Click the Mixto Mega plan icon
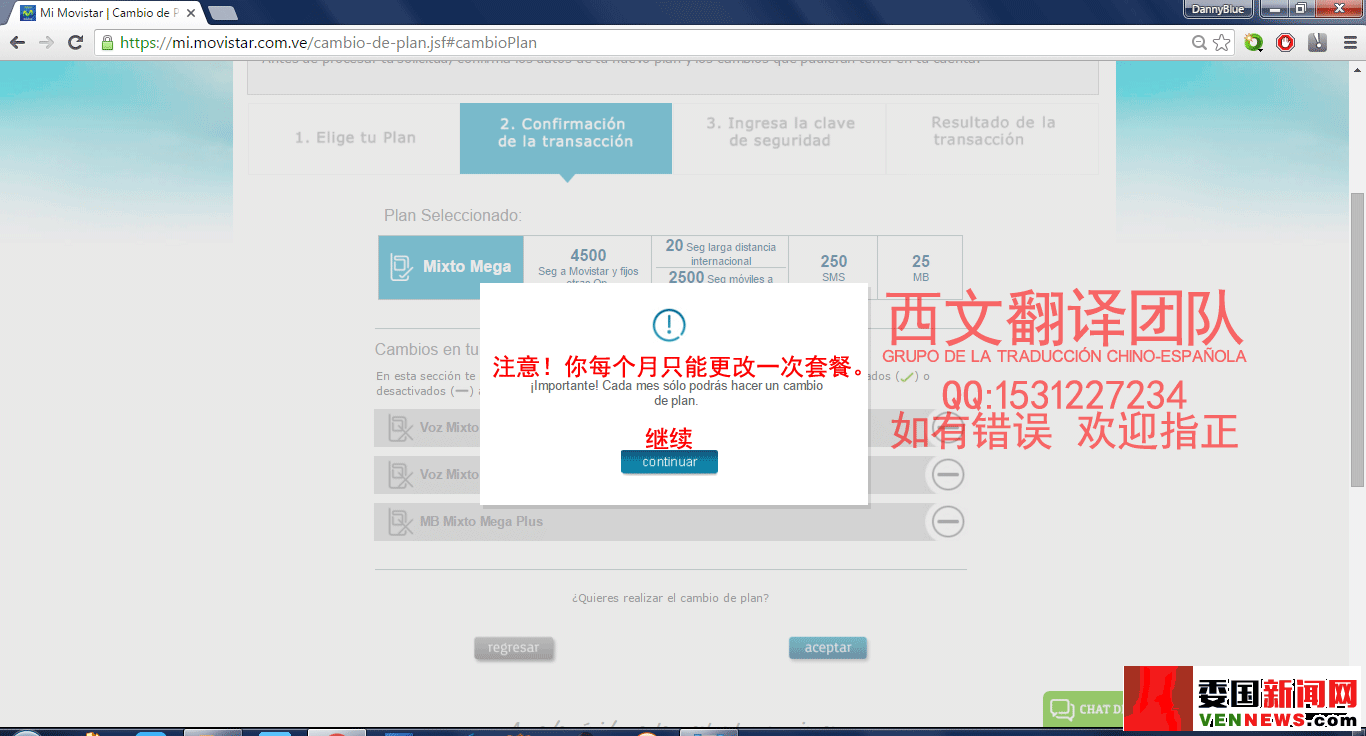 [x=401, y=267]
